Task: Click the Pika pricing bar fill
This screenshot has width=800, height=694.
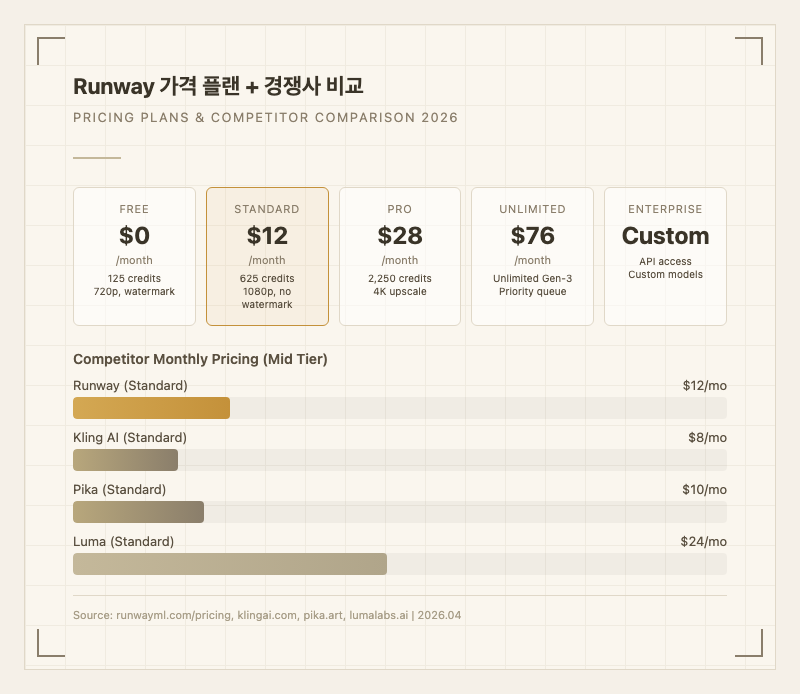Action: tap(138, 512)
